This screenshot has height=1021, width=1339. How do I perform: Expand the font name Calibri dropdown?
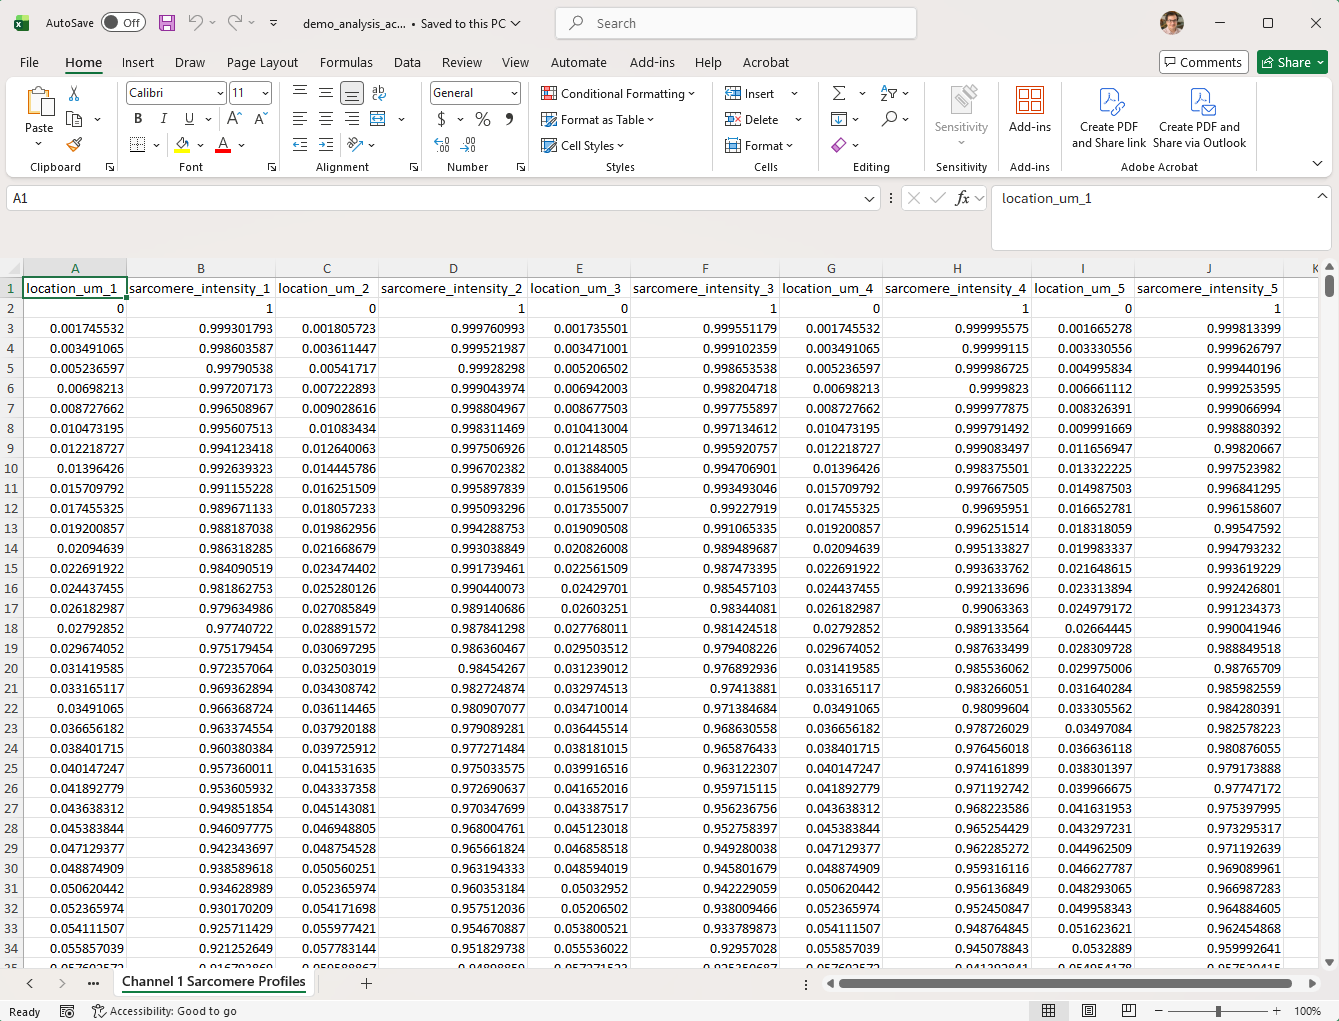[220, 93]
